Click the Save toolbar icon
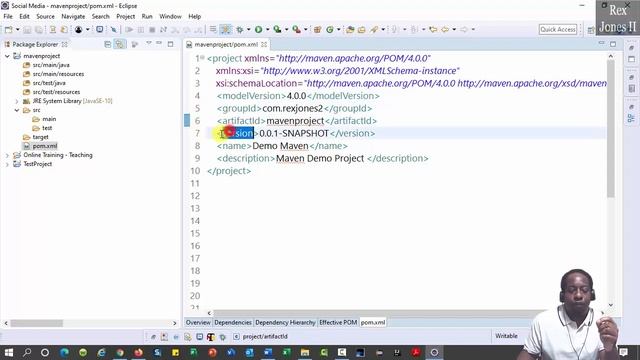This screenshot has width=640, height=360. pyautogui.click(x=27, y=30)
